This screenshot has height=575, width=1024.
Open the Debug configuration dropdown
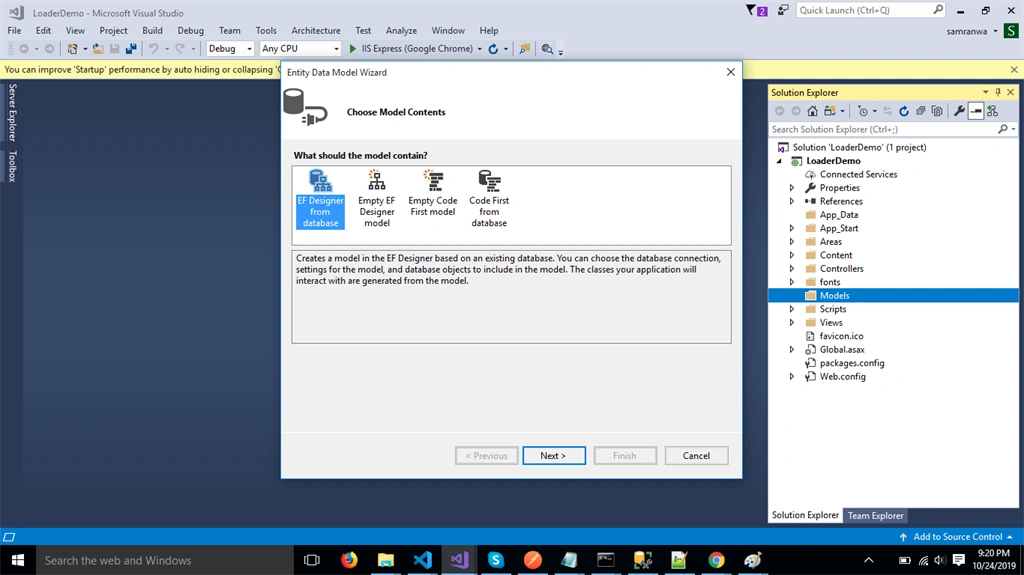click(230, 48)
